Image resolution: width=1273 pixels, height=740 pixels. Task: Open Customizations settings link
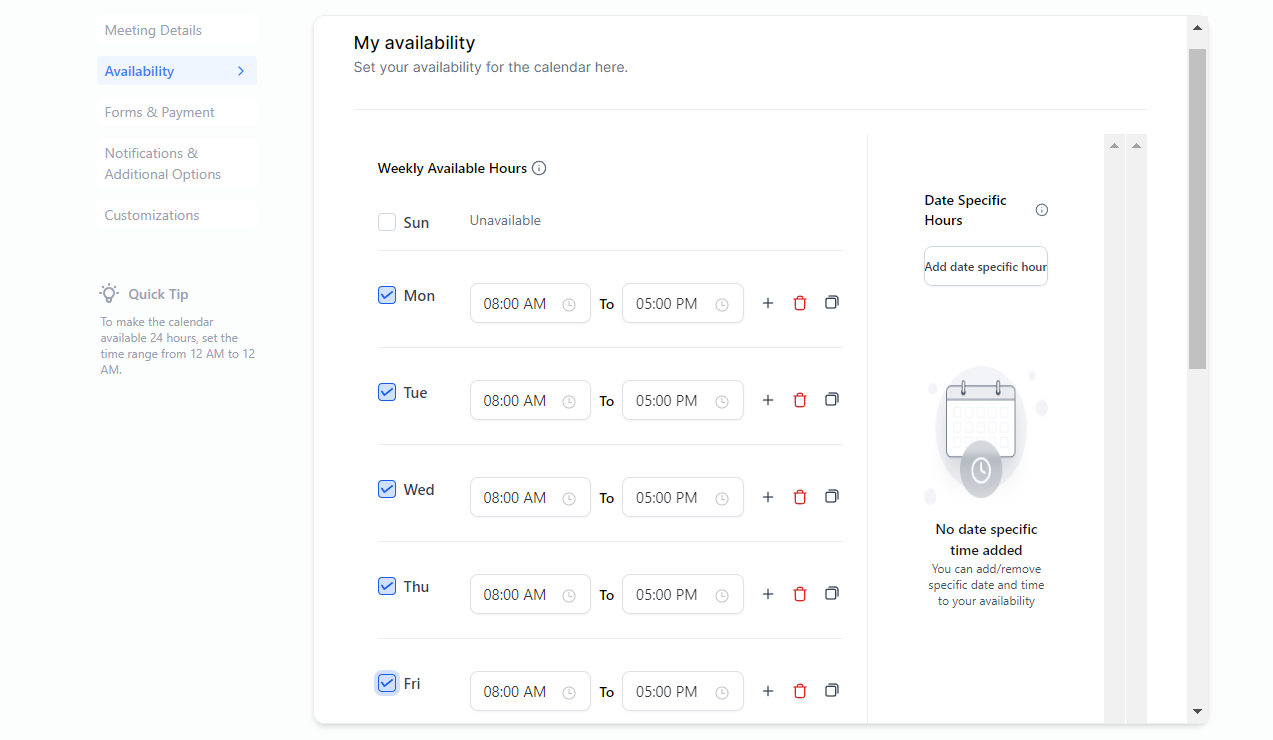pyautogui.click(x=152, y=215)
